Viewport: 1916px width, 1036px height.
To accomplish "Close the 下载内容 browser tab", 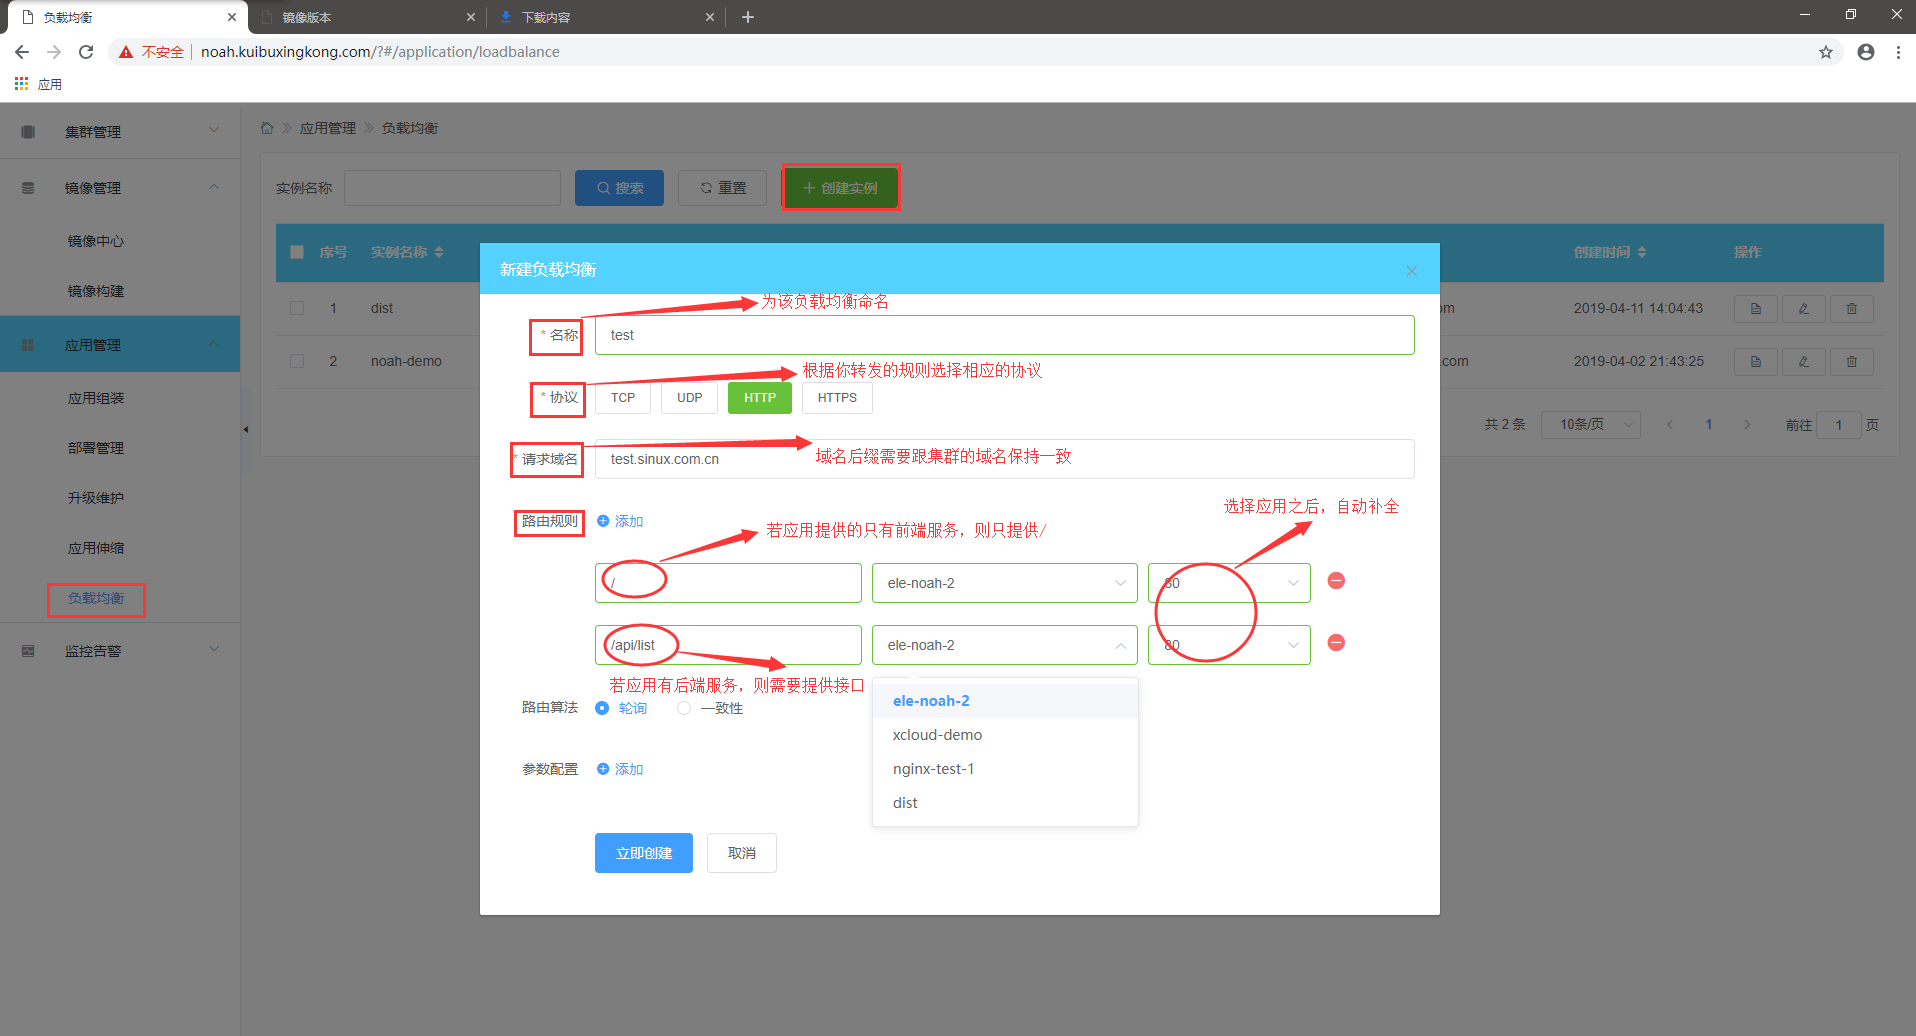I will pyautogui.click(x=710, y=17).
